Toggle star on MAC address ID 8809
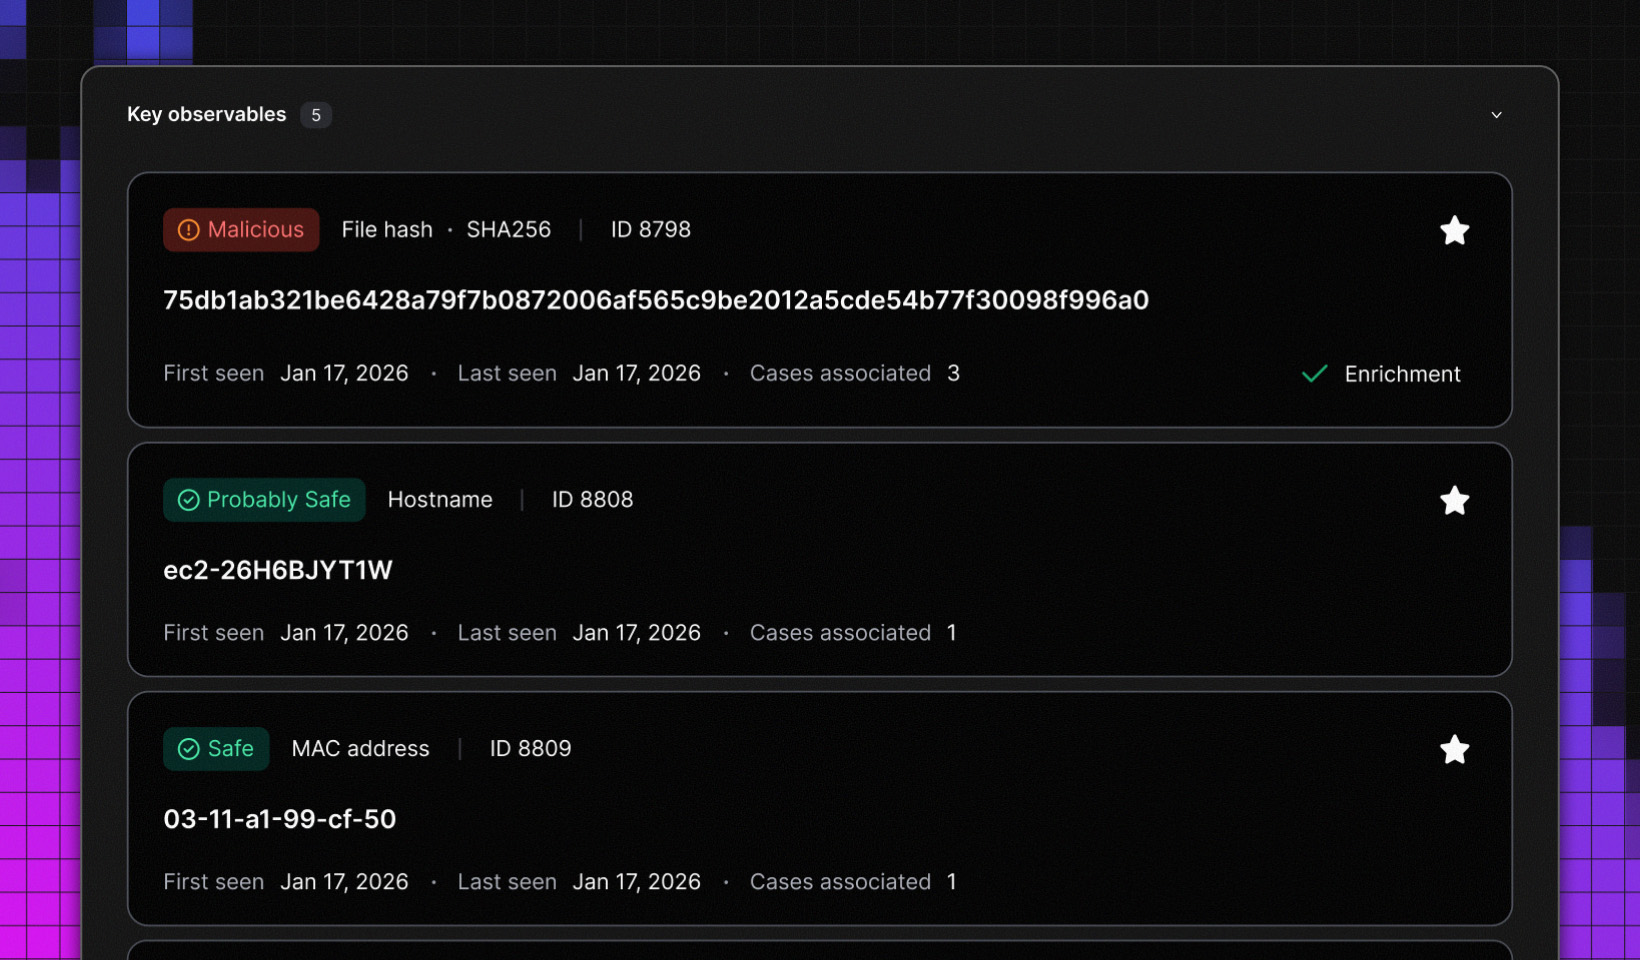The height and width of the screenshot is (960, 1640). point(1454,749)
